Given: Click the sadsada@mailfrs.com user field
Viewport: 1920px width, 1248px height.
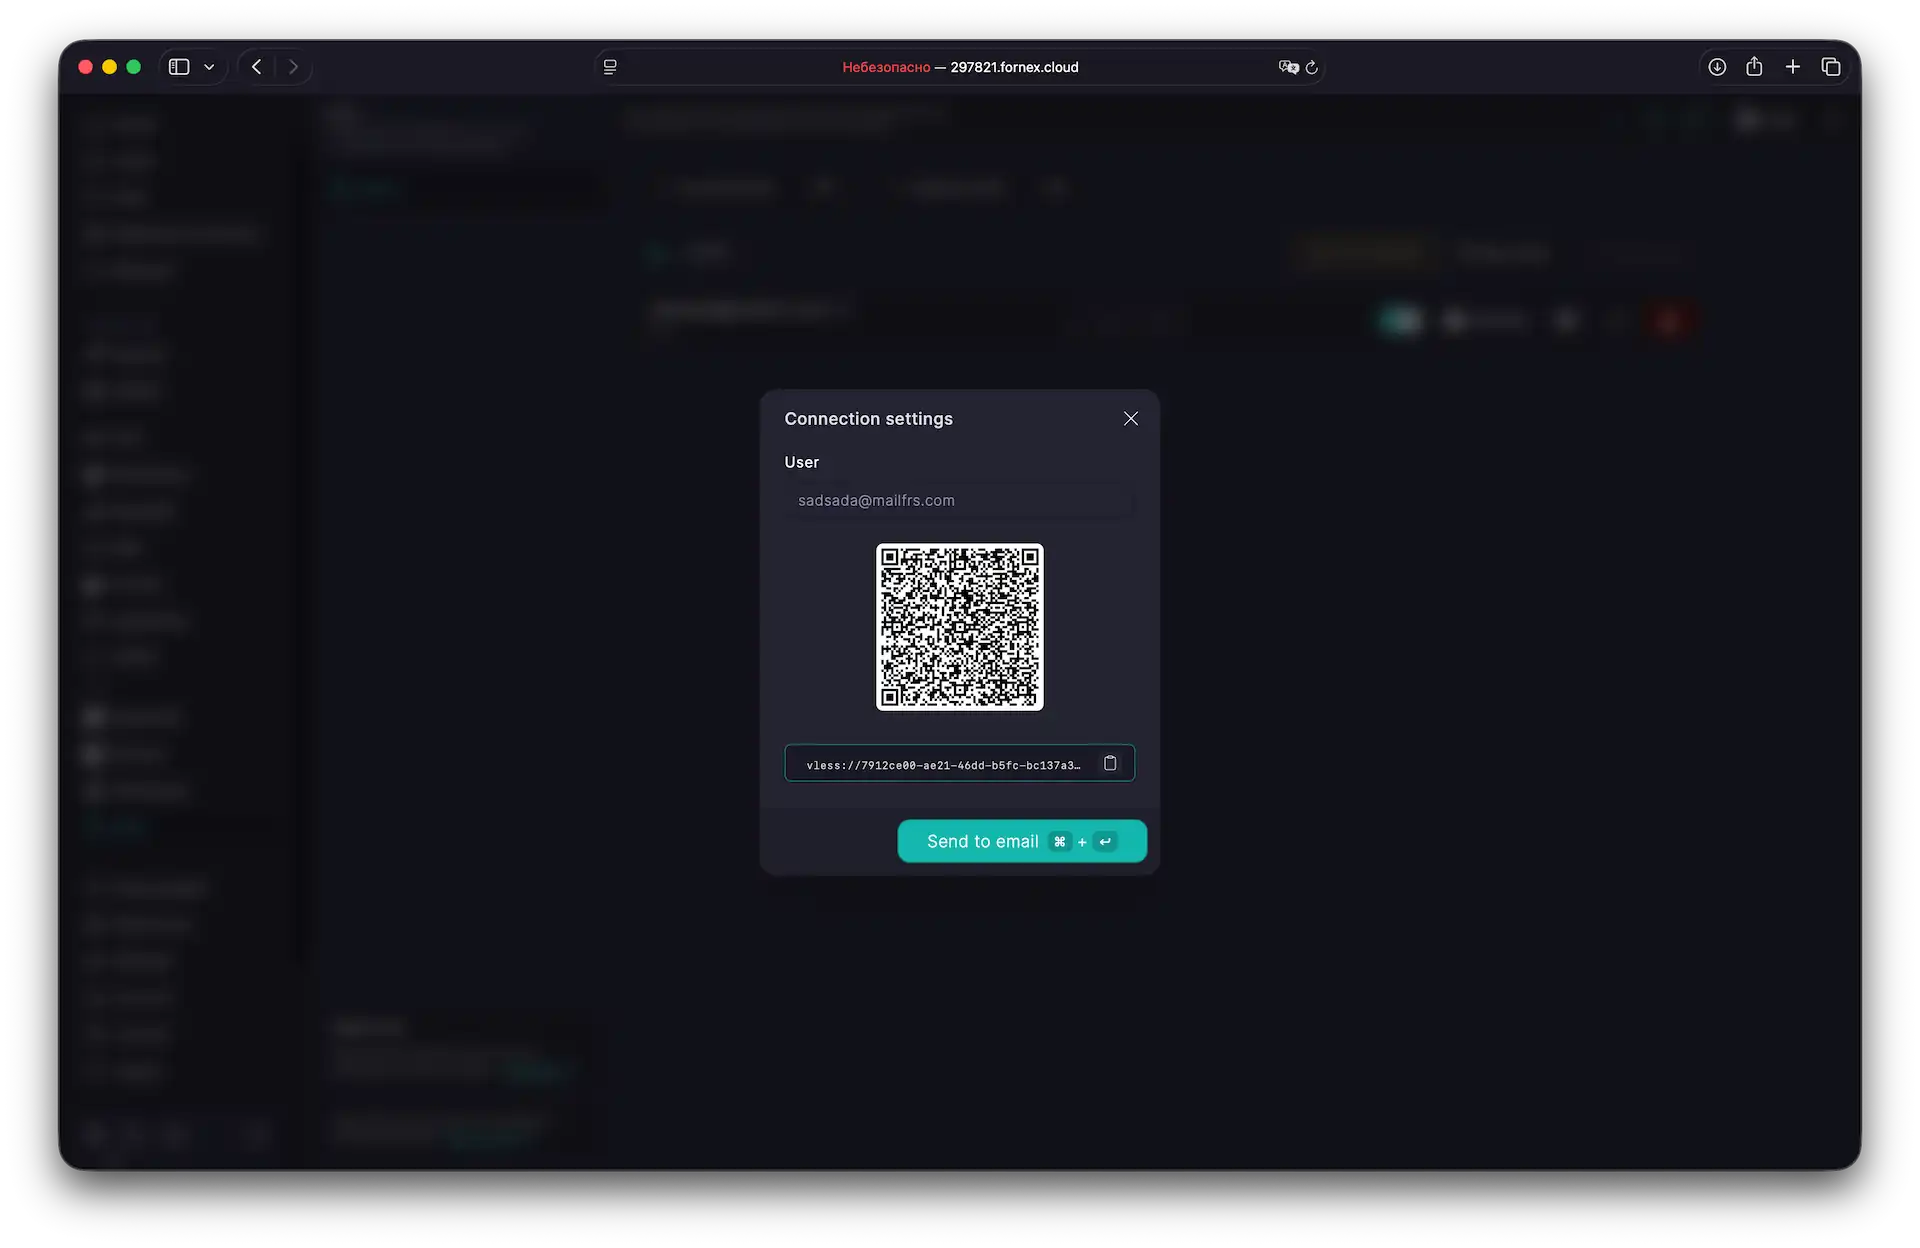Looking at the screenshot, I should [x=959, y=500].
